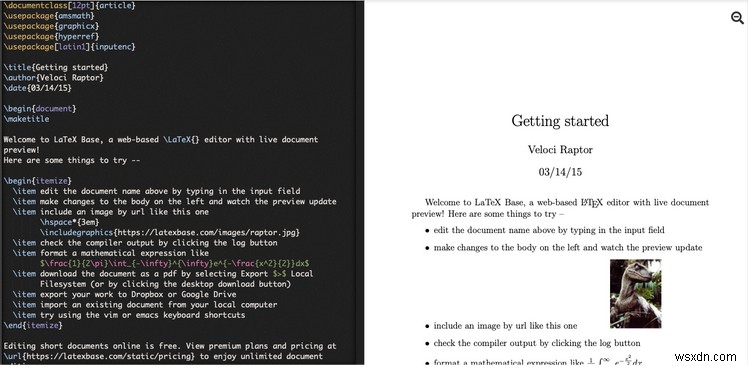Click the \date{03/14/15} line
This screenshot has width=748, height=367.
tap(38, 88)
